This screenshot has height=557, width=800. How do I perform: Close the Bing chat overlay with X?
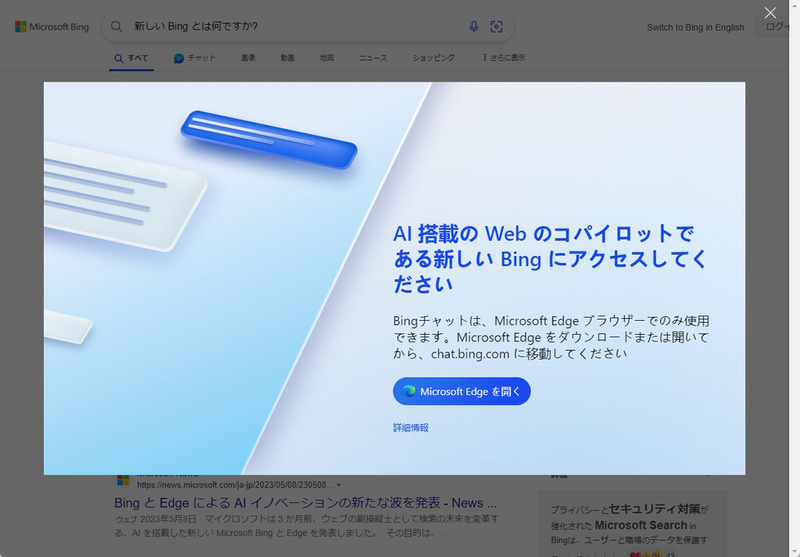770,13
